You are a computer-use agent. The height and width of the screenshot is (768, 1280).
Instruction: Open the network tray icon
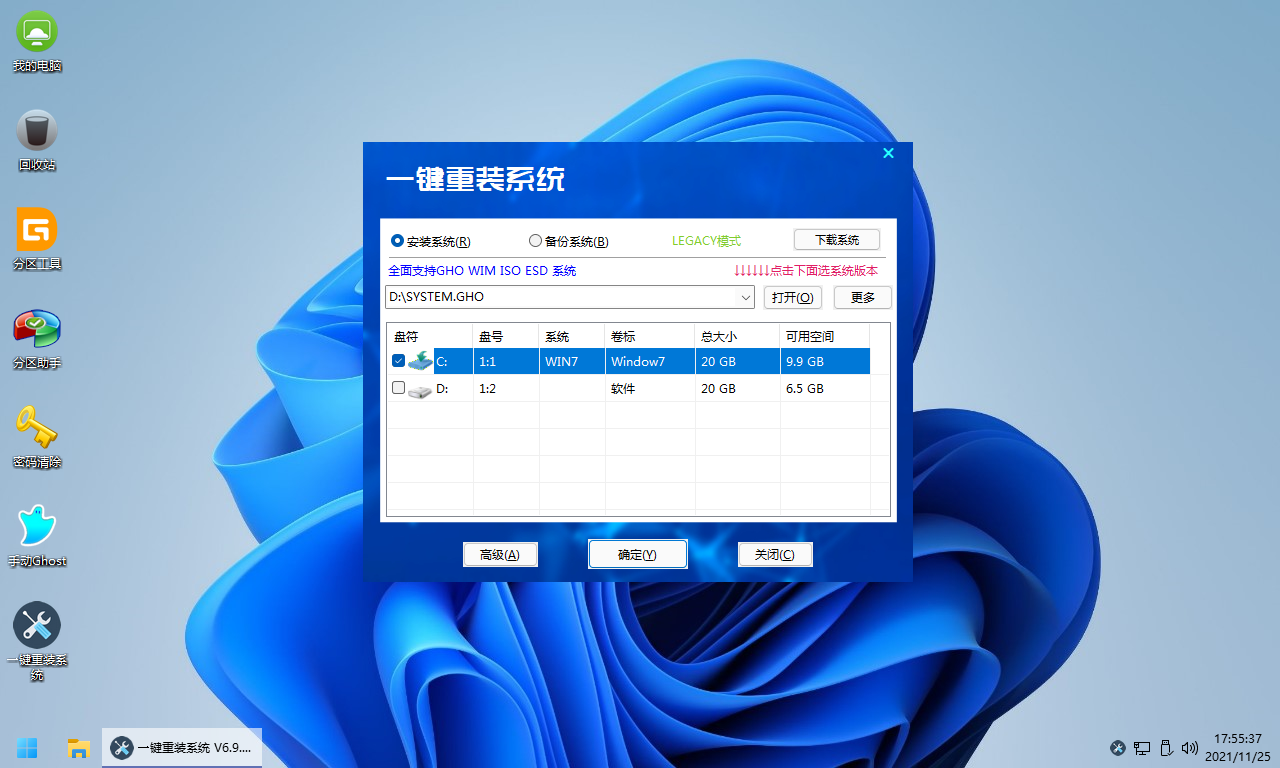click(x=1142, y=748)
